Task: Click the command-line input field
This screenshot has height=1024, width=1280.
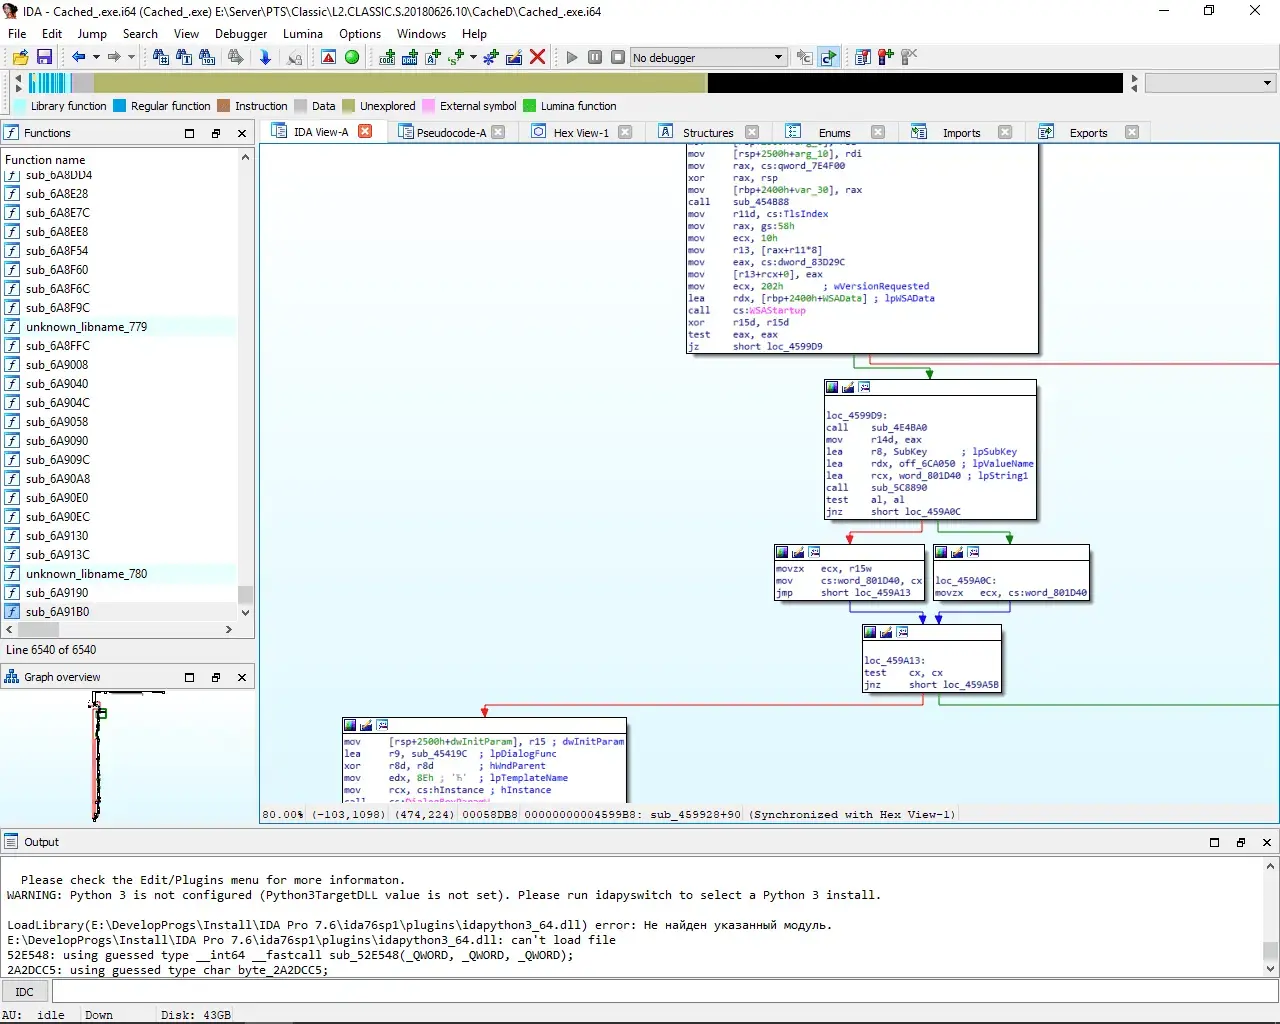Action: (664, 992)
